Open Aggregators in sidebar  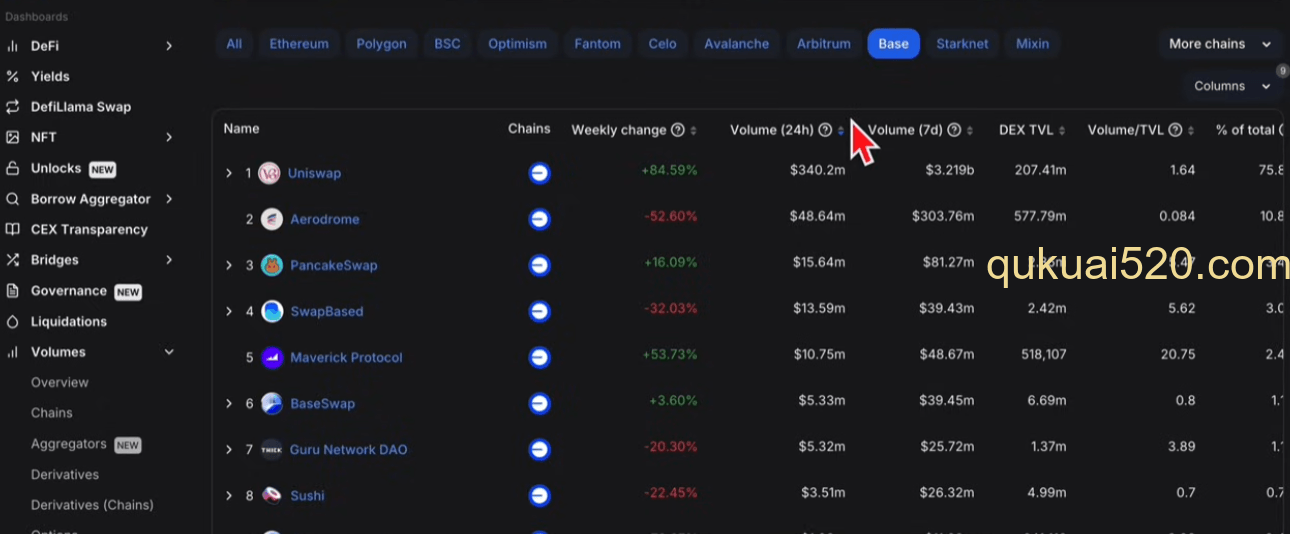click(69, 444)
